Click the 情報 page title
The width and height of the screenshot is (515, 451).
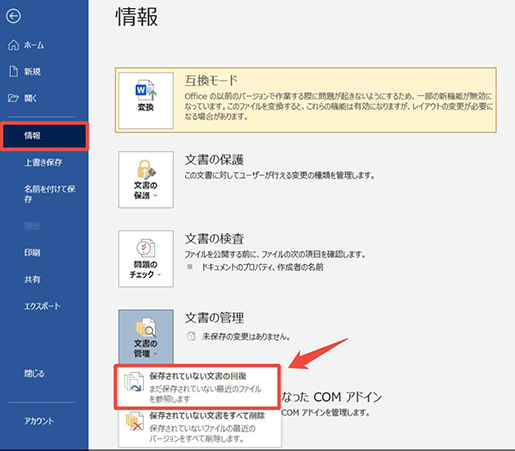137,17
